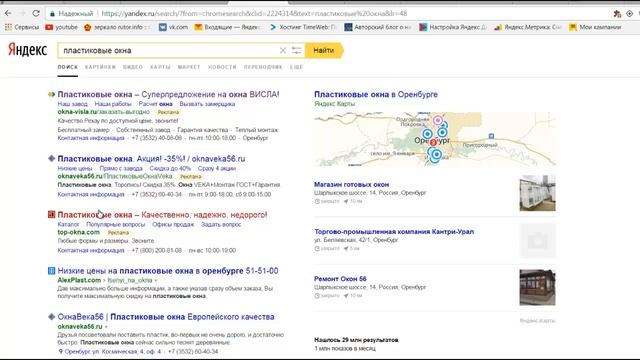The width and height of the screenshot is (640, 360).
Task: Open Ремонт Окон 56 photo thumbnail
Action: point(537,287)
